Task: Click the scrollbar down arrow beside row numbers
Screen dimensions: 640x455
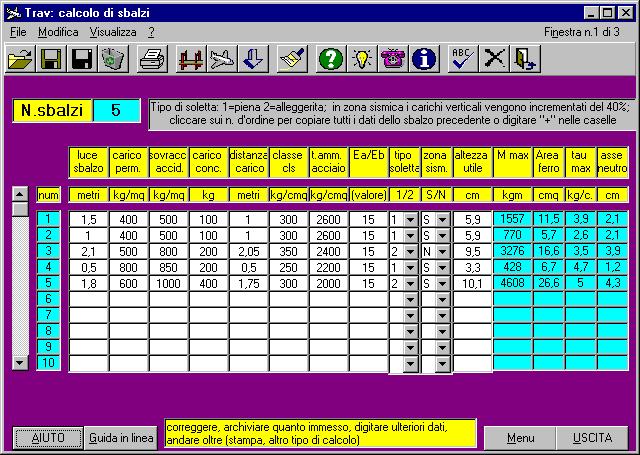Action: 20,361
